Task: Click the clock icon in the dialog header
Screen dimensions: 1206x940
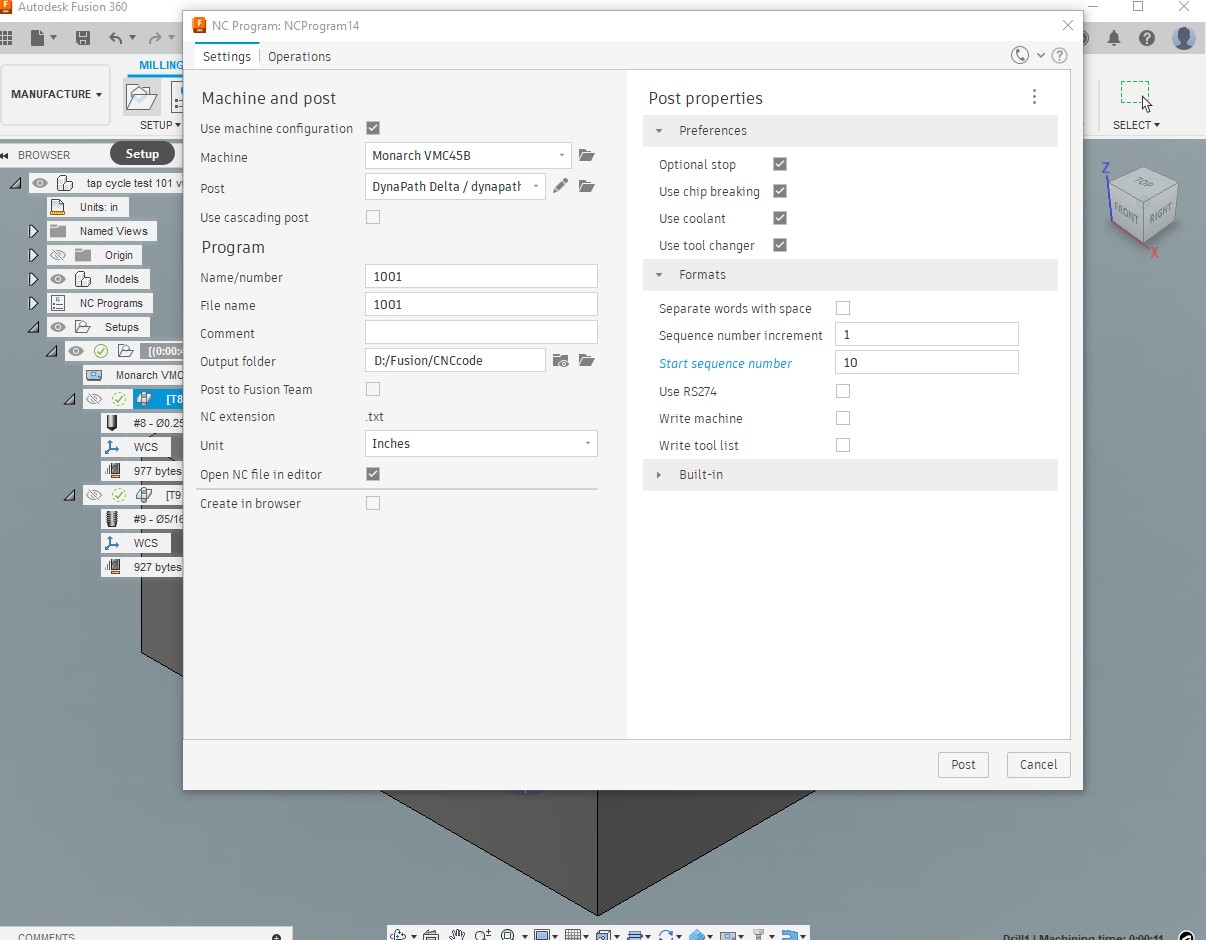Action: pos(1020,56)
